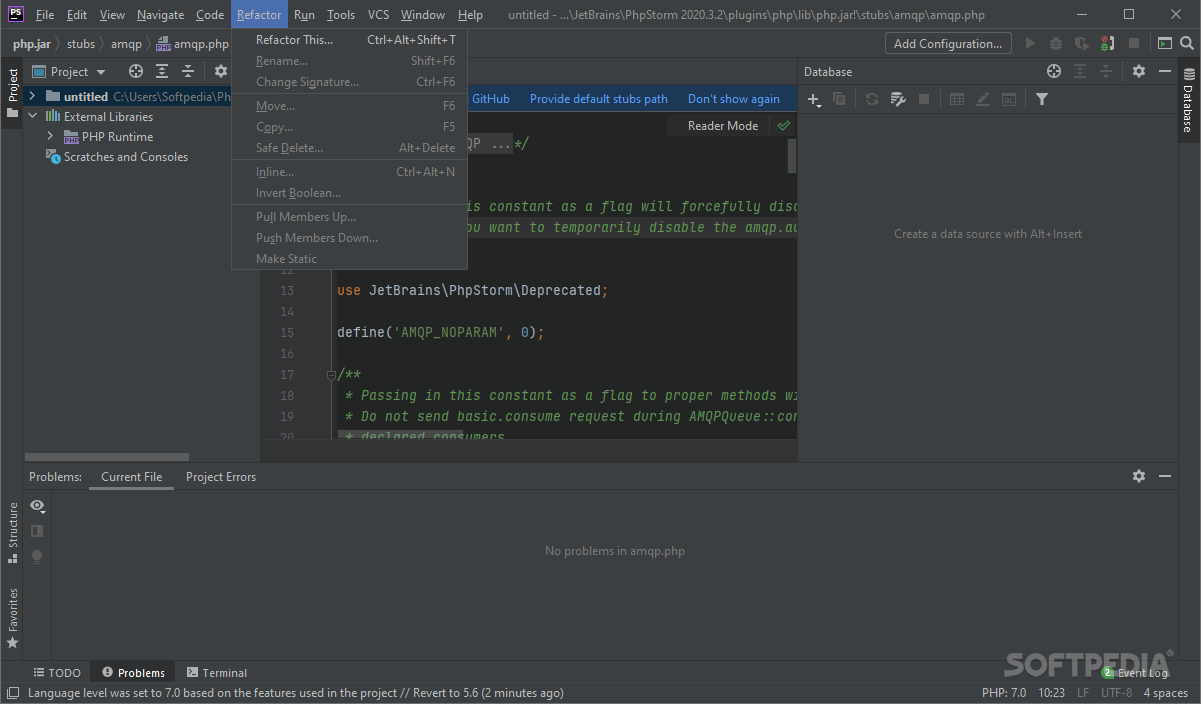Toggle fold at line 17 docblock
This screenshot has height=704, width=1201.
click(331, 375)
